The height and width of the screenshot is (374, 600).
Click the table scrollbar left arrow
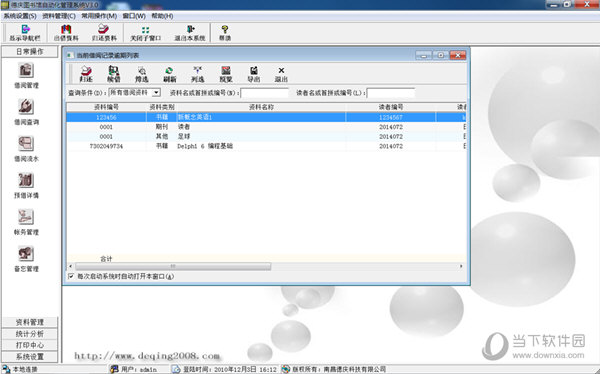[70, 266]
